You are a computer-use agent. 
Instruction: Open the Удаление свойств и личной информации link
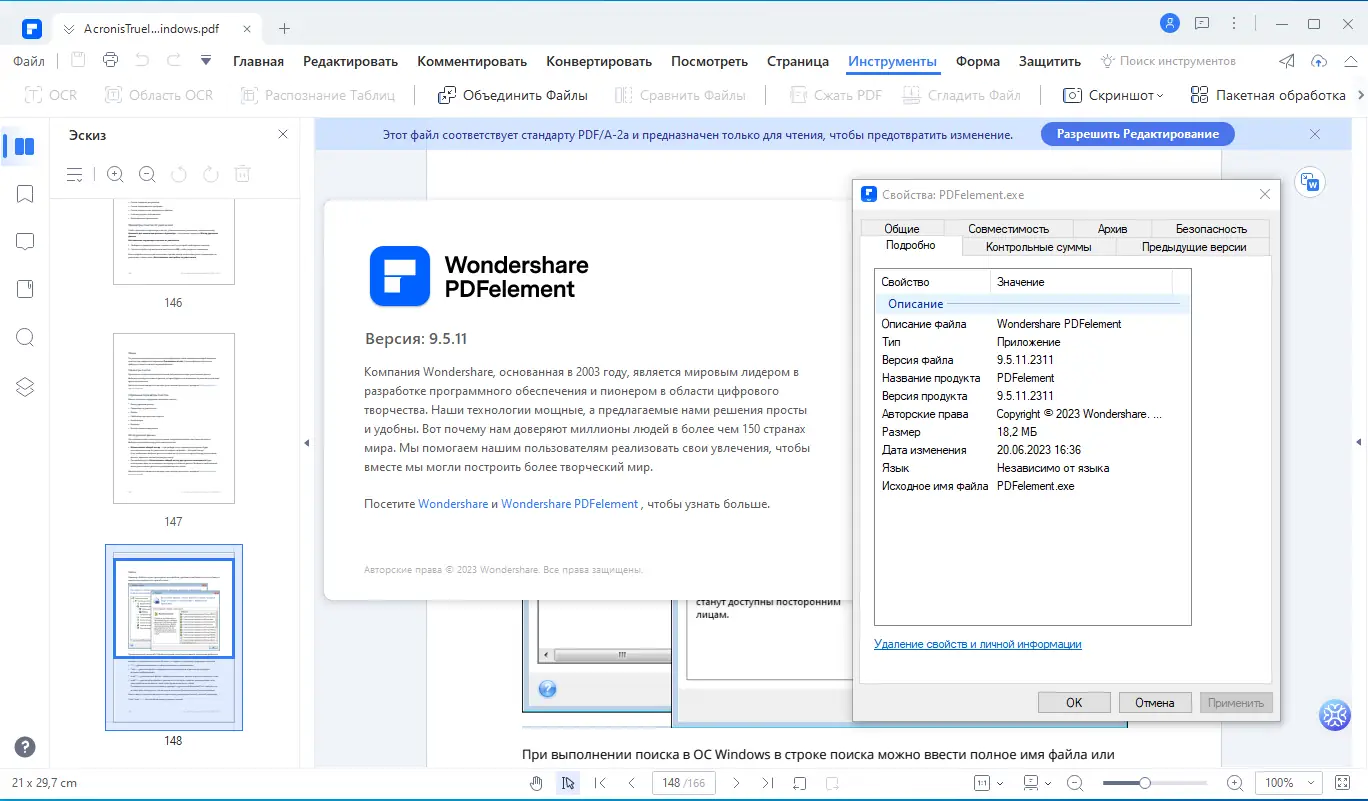coord(977,644)
